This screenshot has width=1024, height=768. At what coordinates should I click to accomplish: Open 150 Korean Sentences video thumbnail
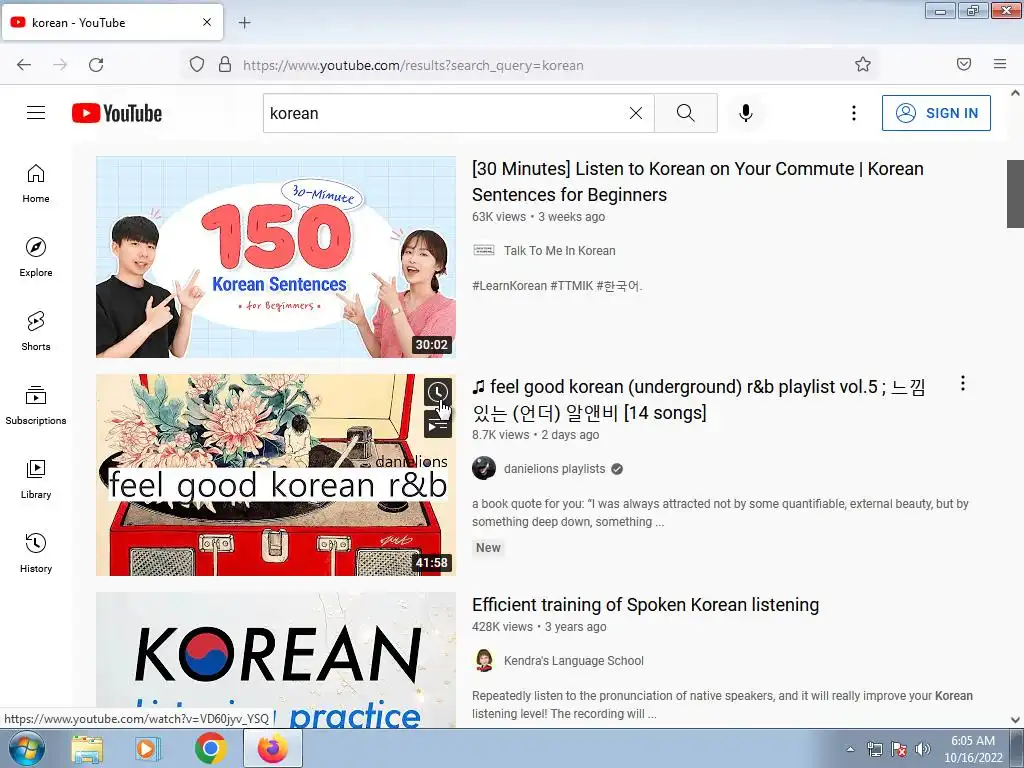point(276,257)
